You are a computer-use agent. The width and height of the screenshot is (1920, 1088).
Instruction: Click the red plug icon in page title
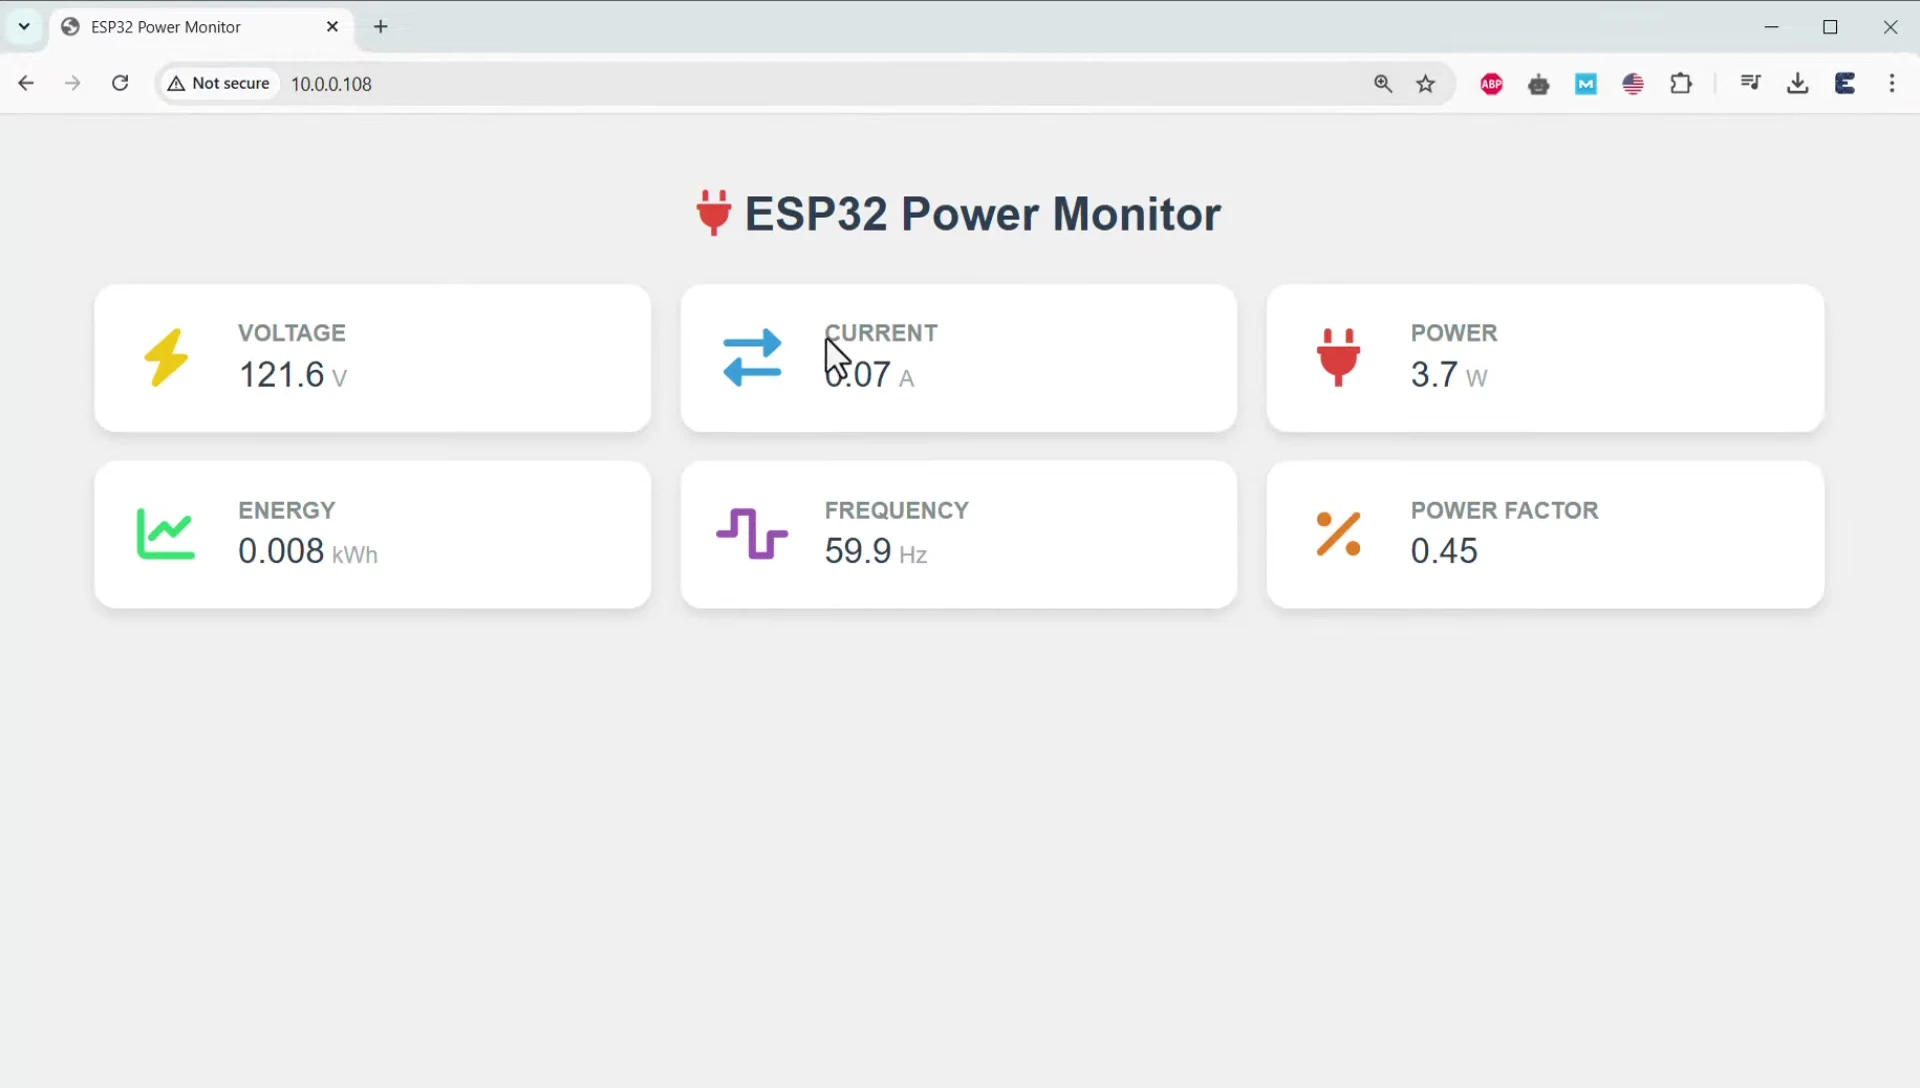coord(713,213)
